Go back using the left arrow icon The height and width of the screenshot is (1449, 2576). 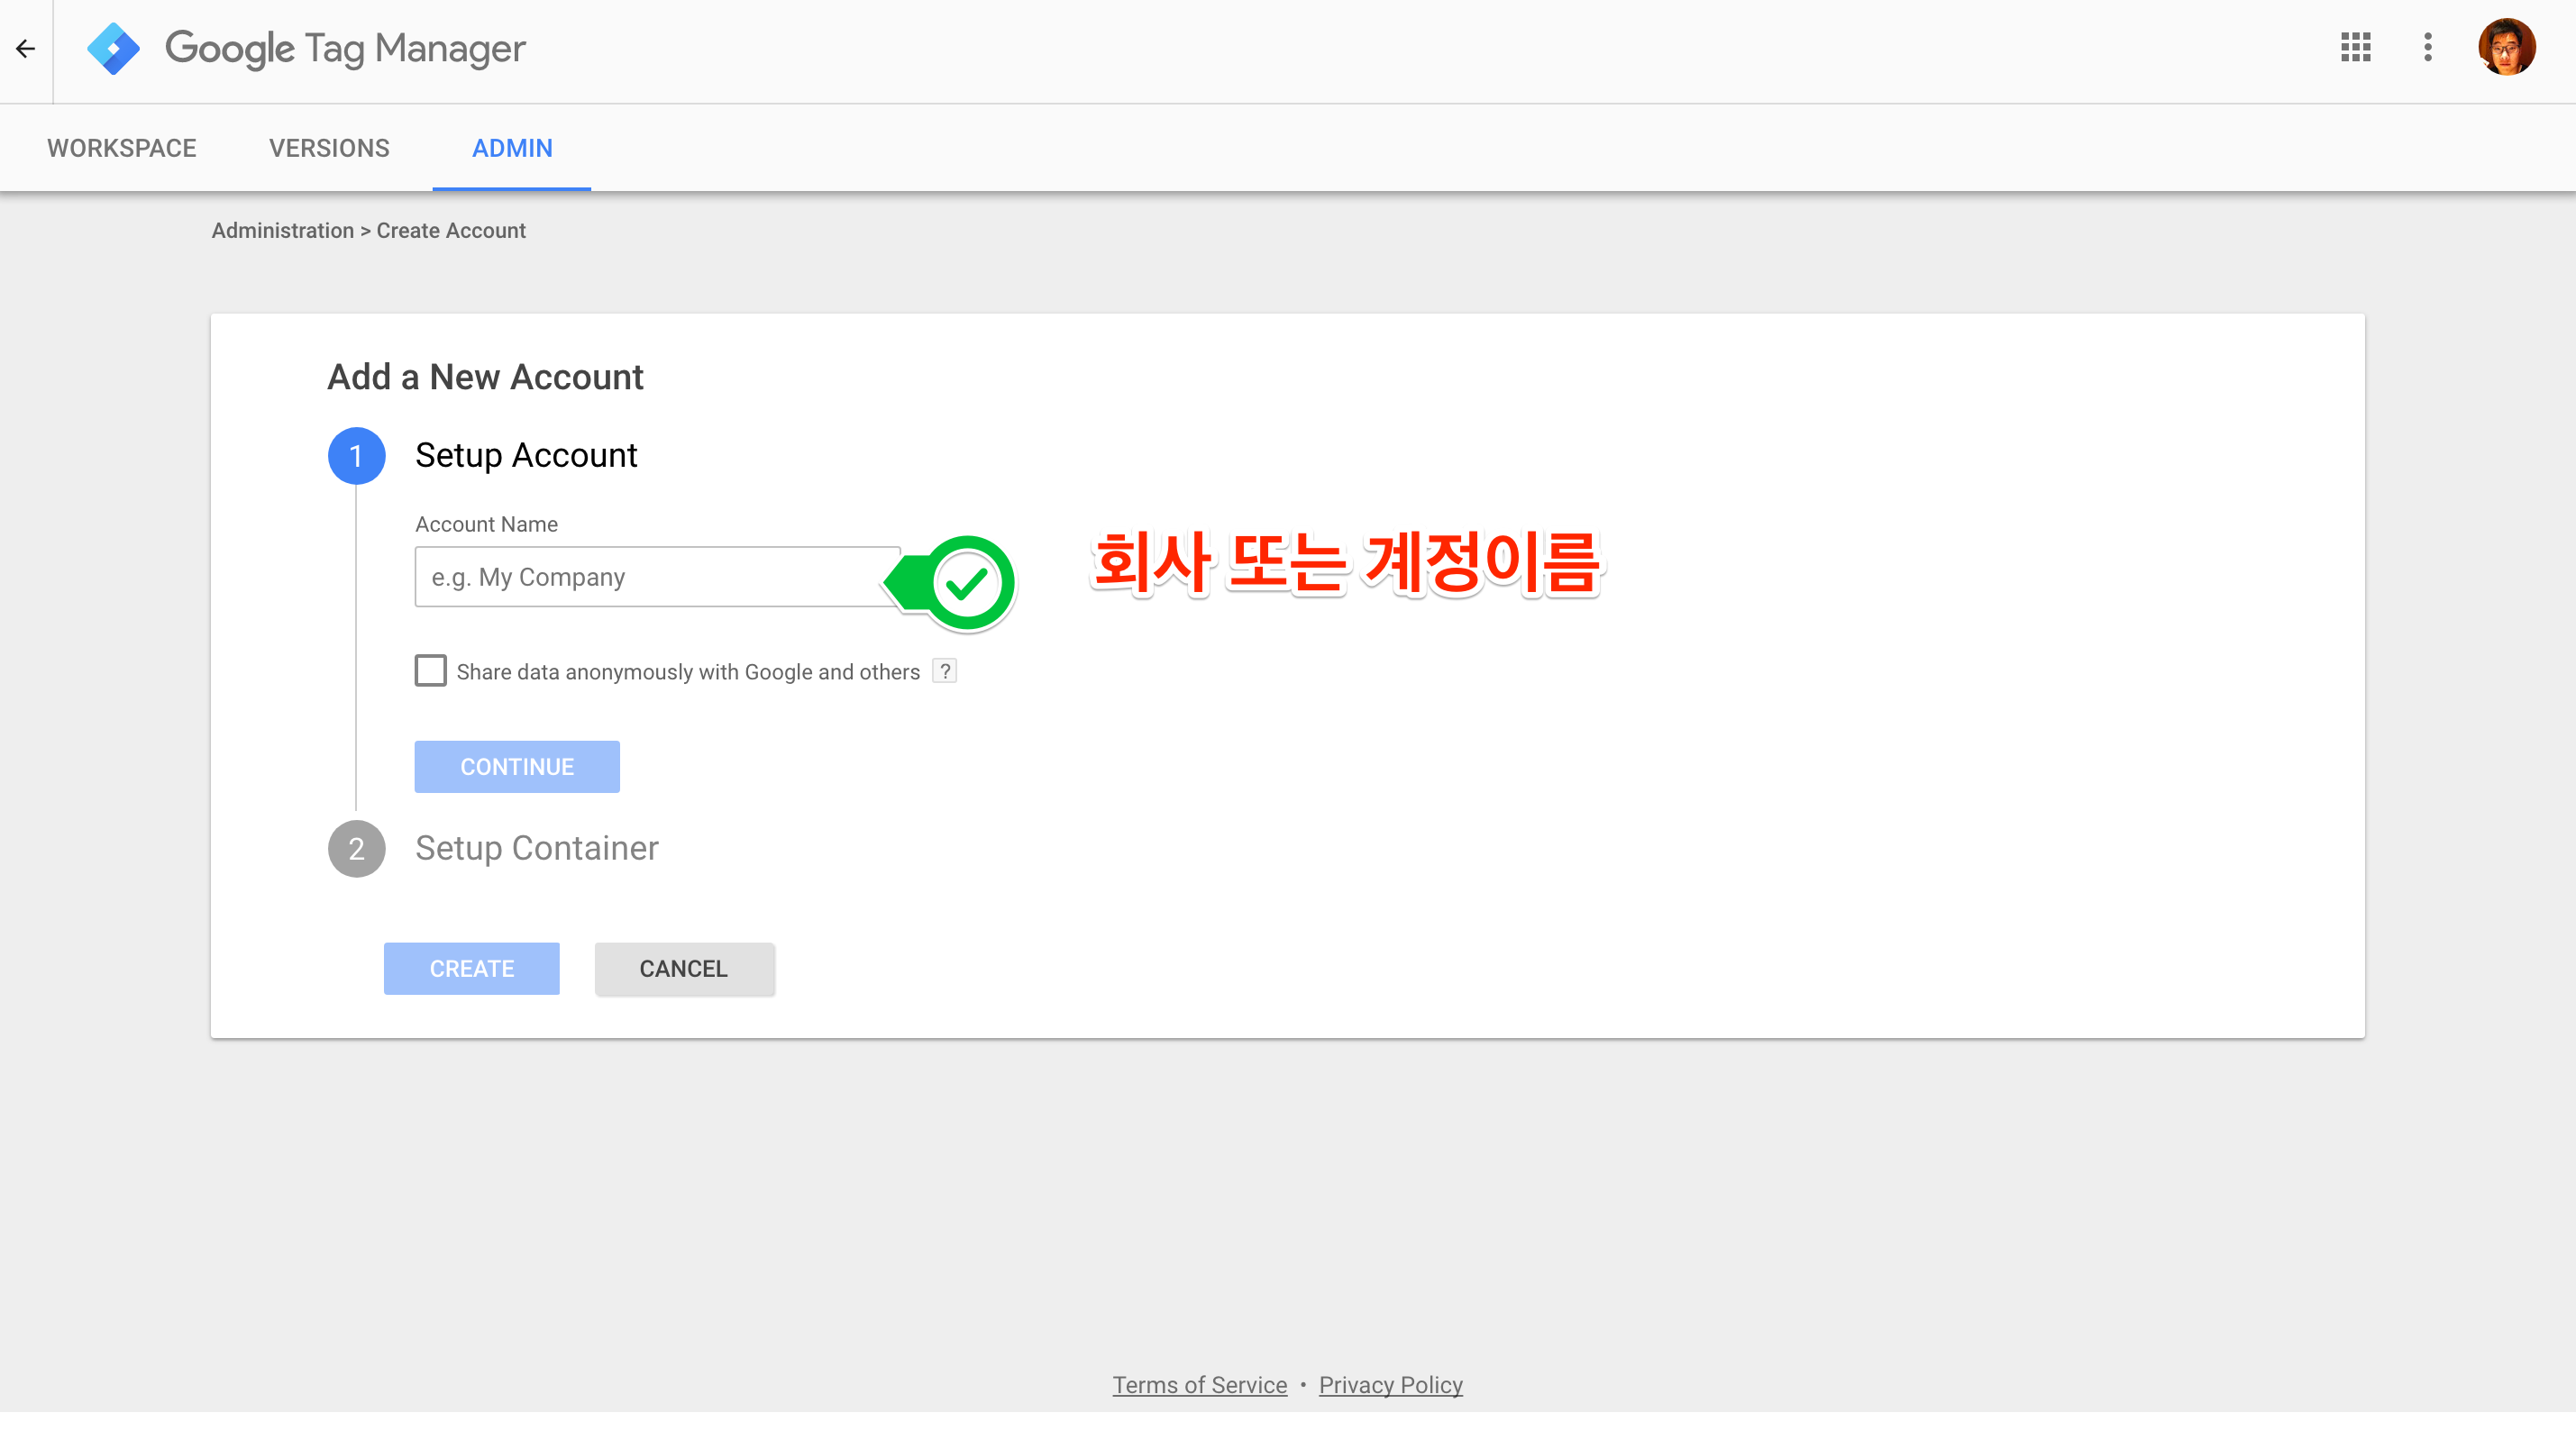[26, 48]
